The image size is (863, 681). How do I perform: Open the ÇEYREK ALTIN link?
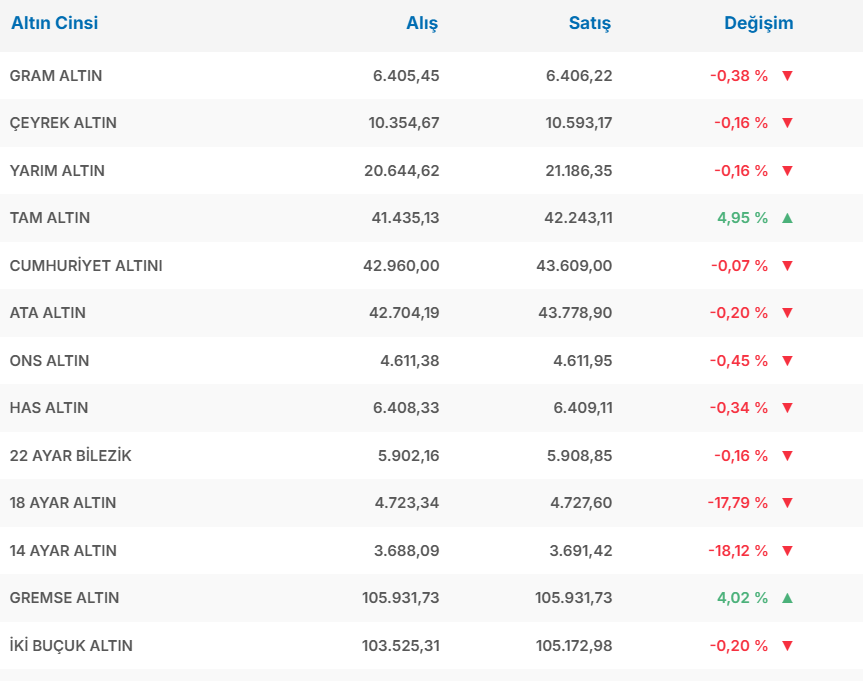click(x=63, y=123)
